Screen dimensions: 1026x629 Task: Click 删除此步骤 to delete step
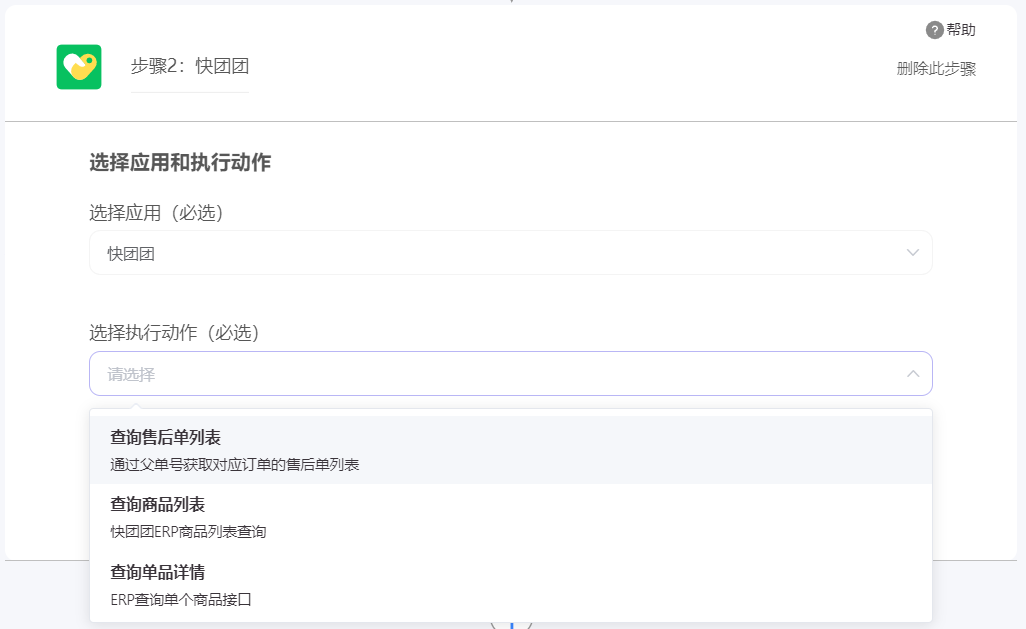click(x=936, y=69)
